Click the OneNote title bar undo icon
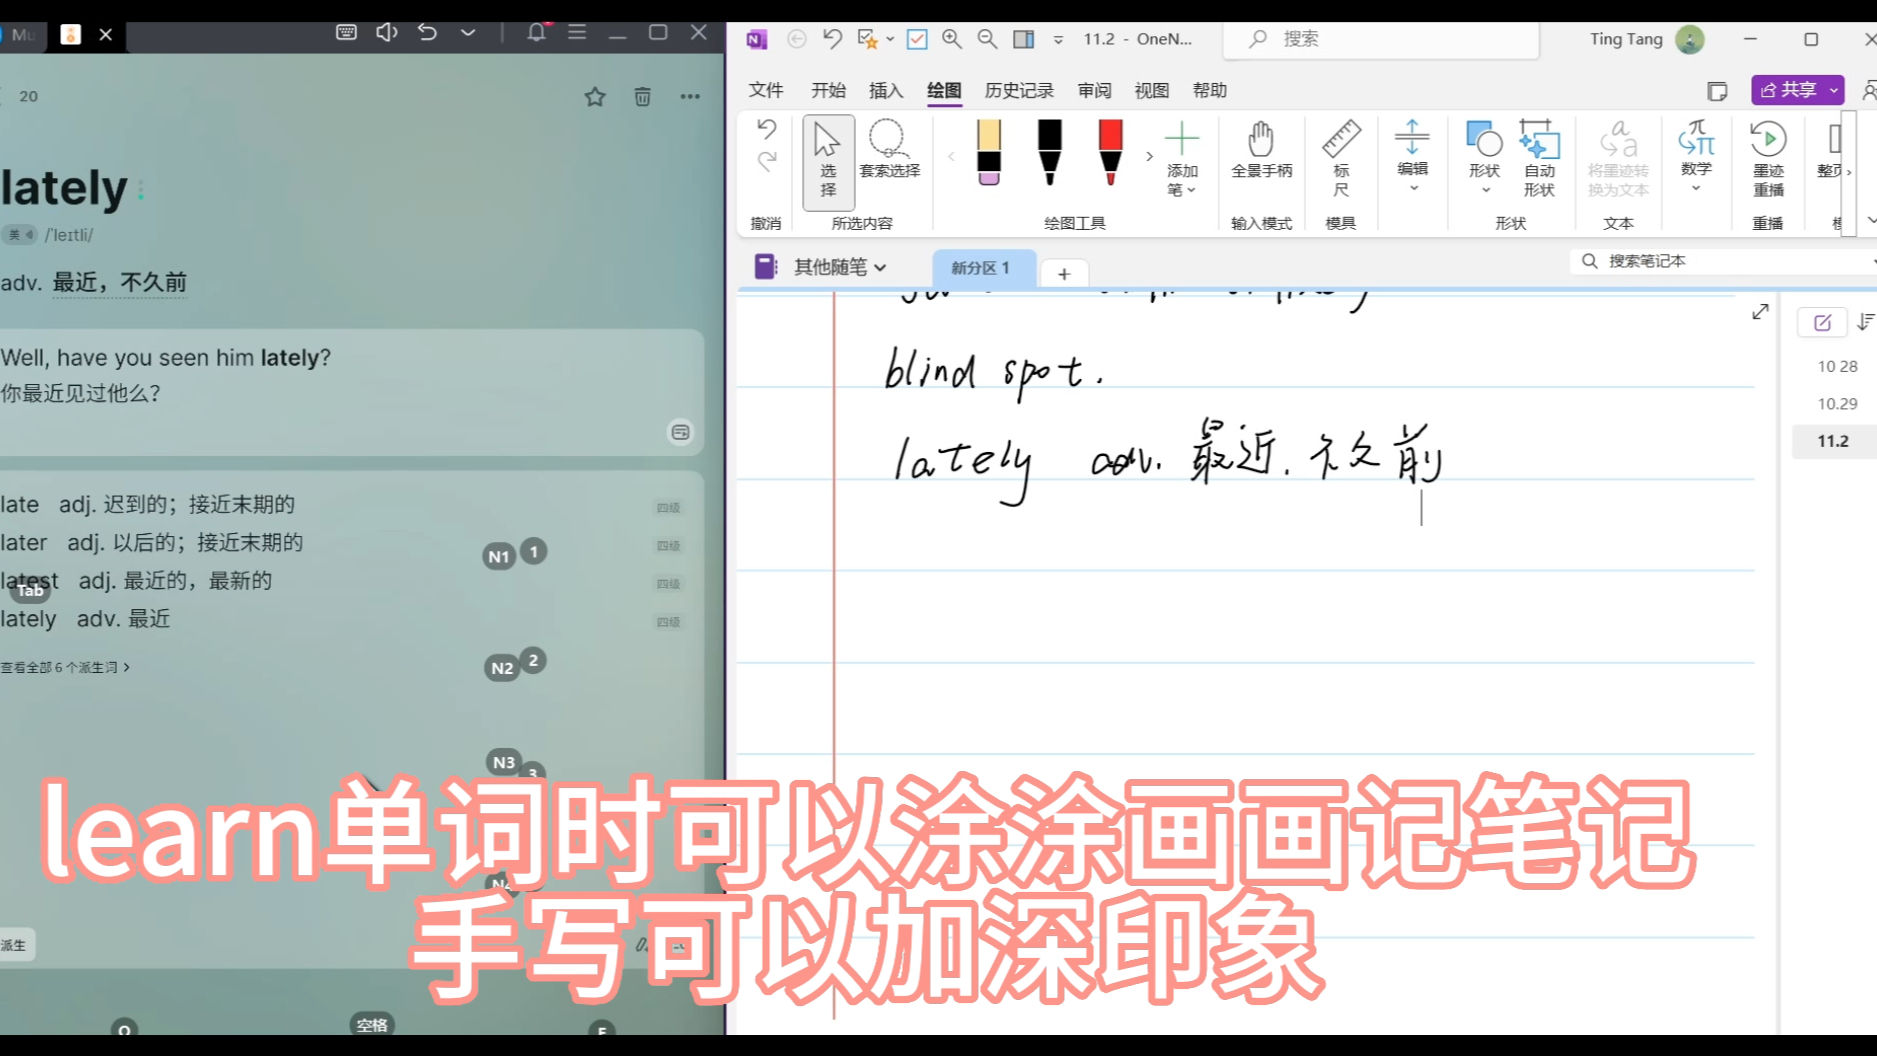This screenshot has width=1877, height=1056. tap(832, 39)
